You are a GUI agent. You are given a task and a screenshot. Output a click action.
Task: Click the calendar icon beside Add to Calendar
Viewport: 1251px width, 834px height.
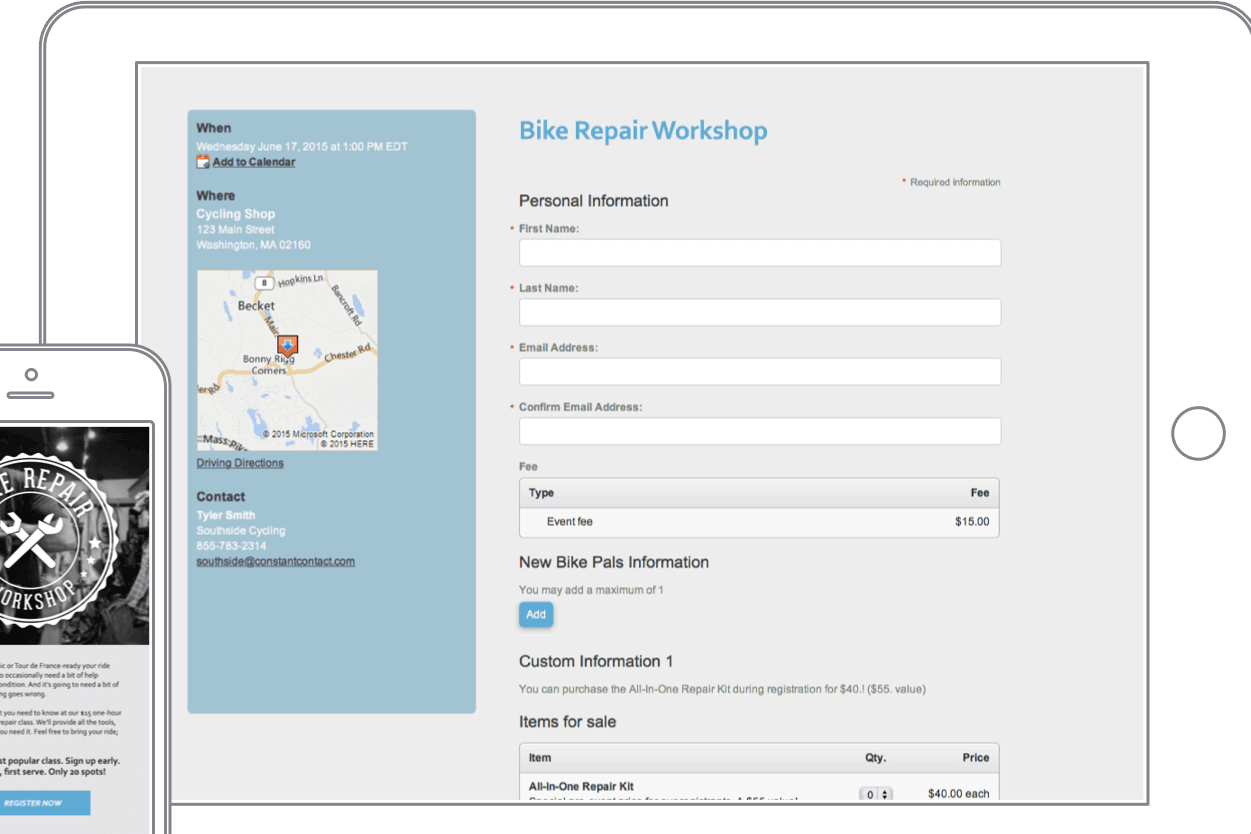[x=203, y=162]
